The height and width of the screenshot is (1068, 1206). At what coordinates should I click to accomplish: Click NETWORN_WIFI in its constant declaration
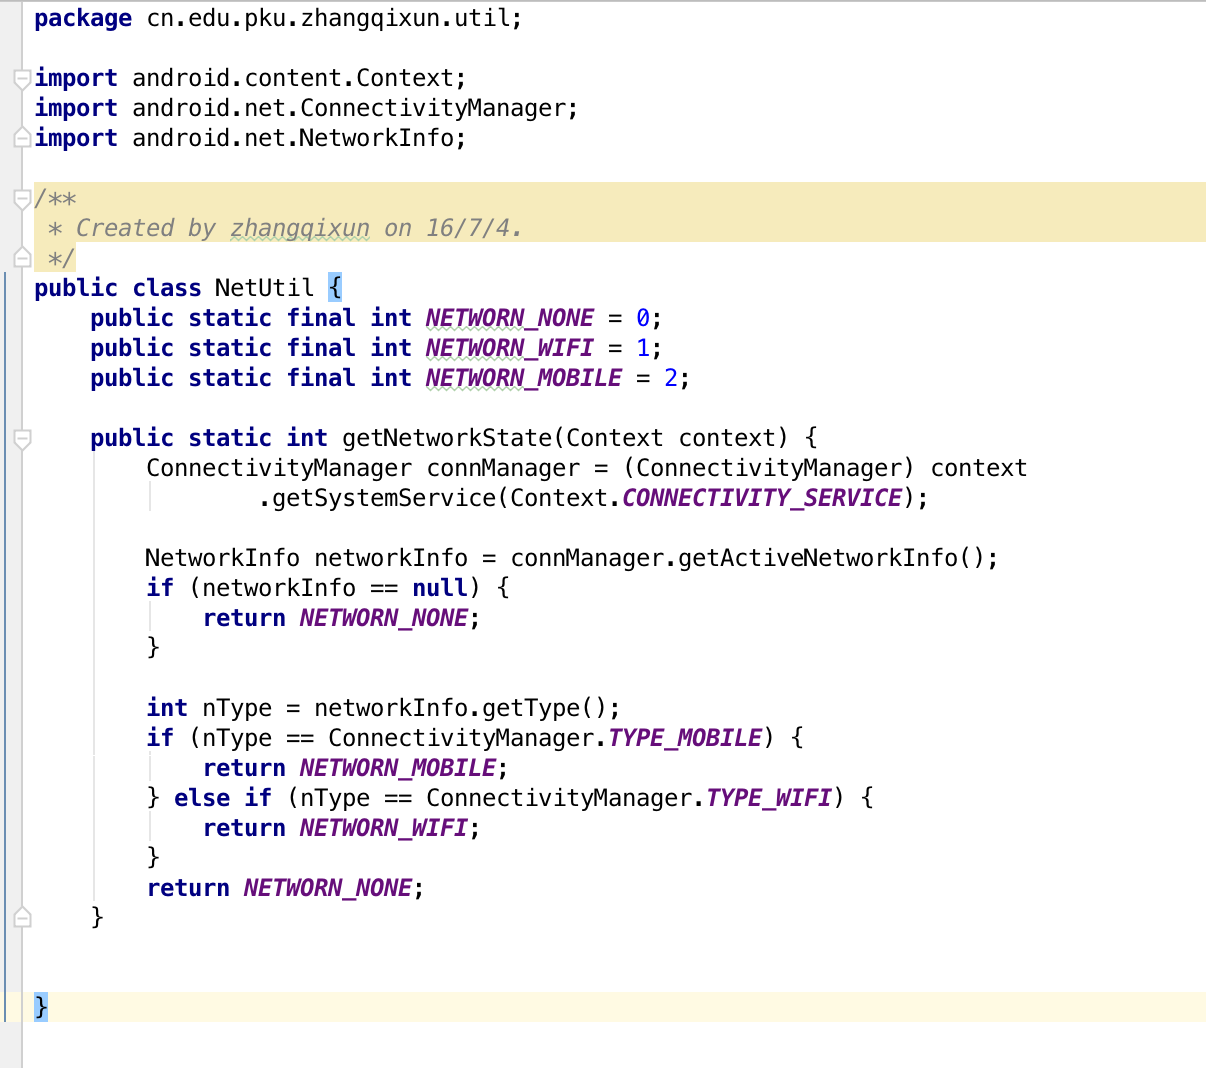(509, 348)
